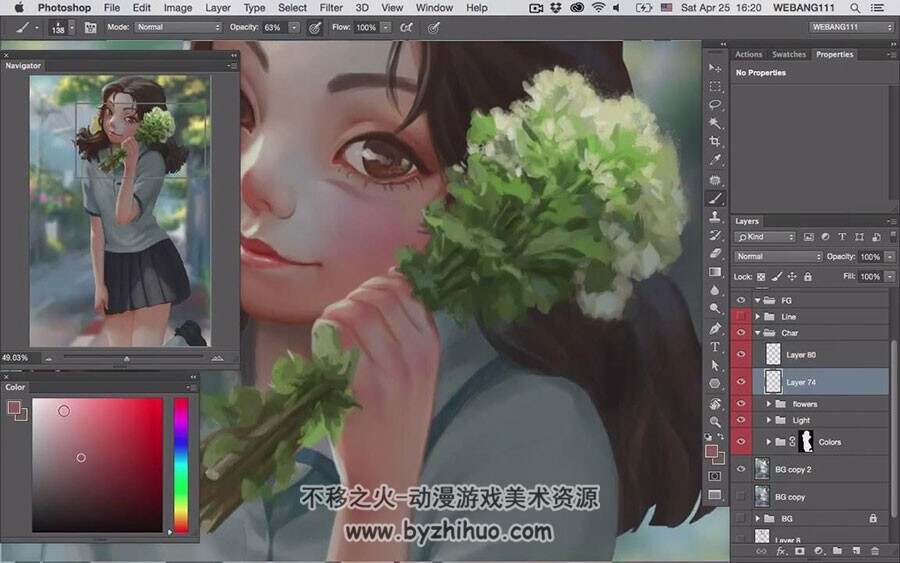900x563 pixels.
Task: Switch to the Swatches tab
Action: pos(789,55)
